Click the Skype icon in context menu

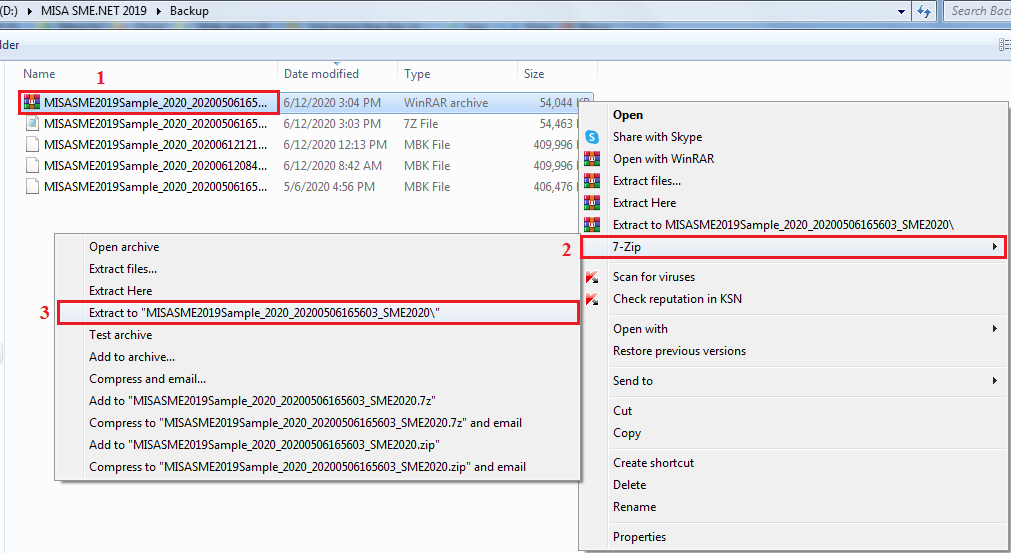pyautogui.click(x=592, y=137)
